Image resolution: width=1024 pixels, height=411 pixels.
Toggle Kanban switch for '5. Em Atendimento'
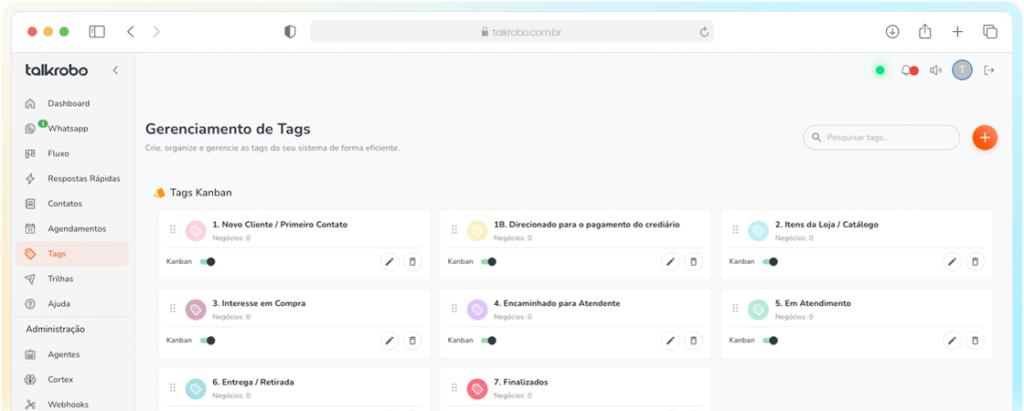coord(770,340)
